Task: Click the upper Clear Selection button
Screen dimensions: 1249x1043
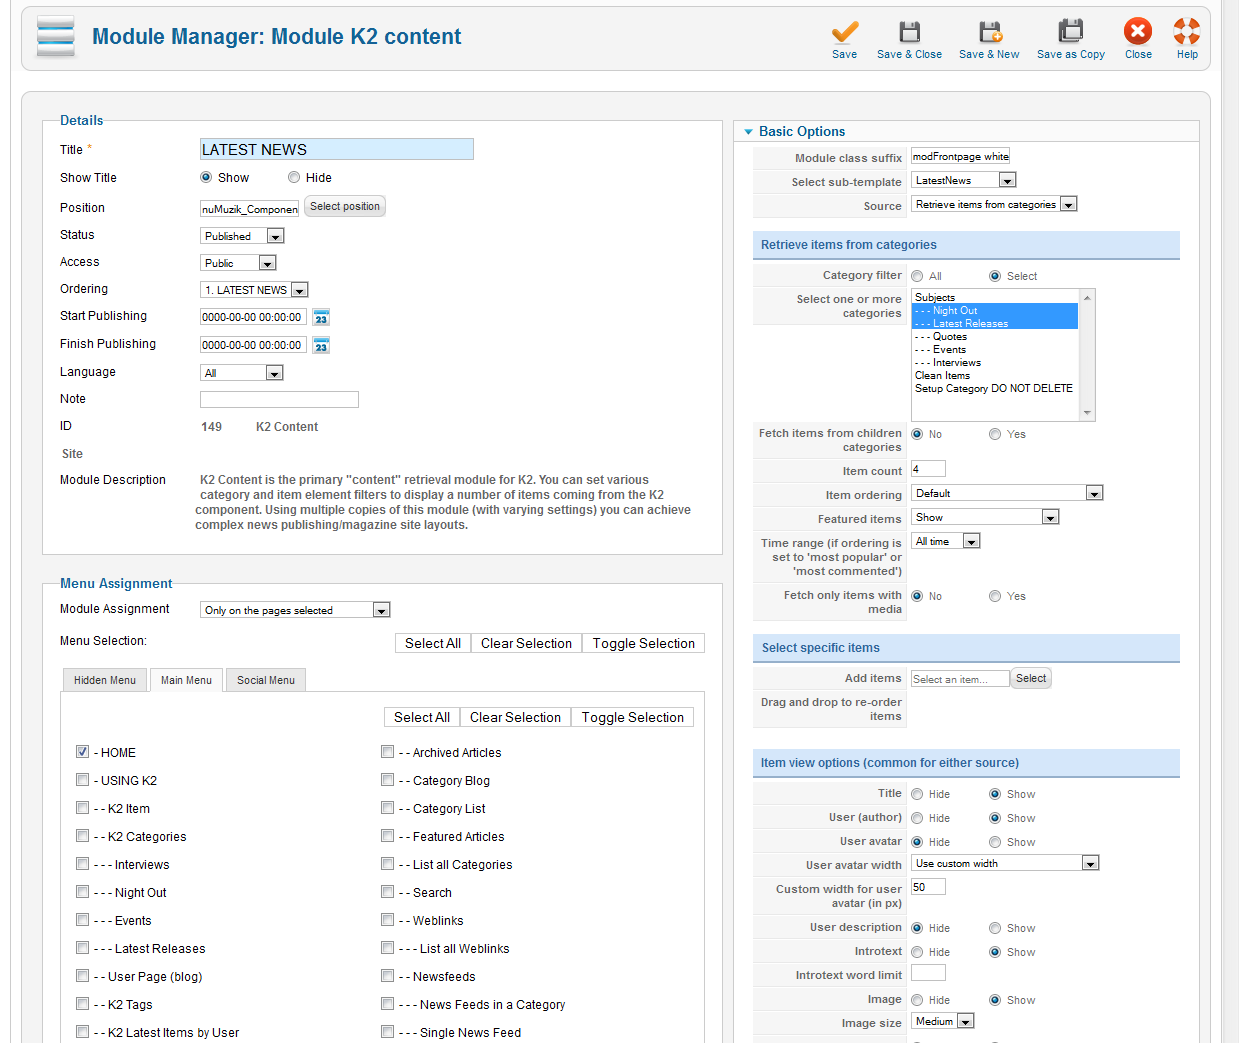Action: 526,643
